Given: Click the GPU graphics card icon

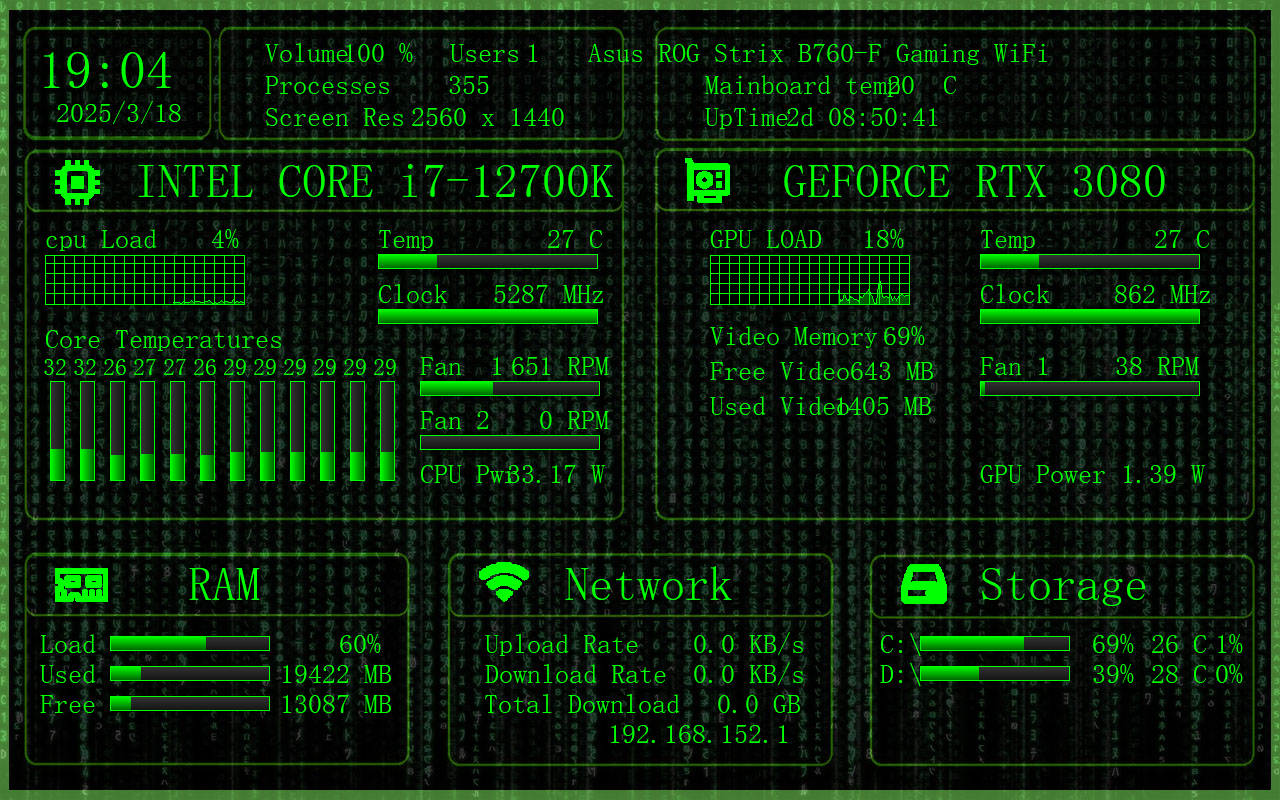Looking at the screenshot, I should pyautogui.click(x=708, y=181).
